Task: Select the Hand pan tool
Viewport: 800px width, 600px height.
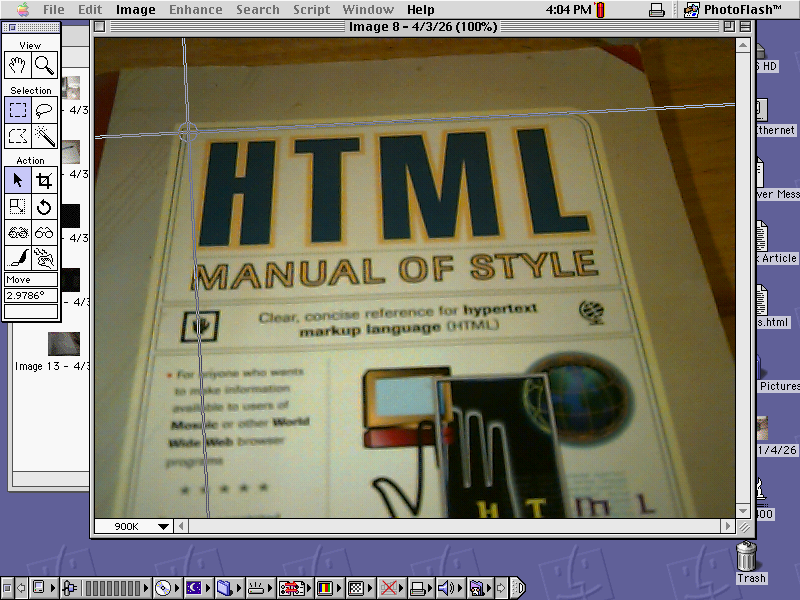Action: click(18, 66)
